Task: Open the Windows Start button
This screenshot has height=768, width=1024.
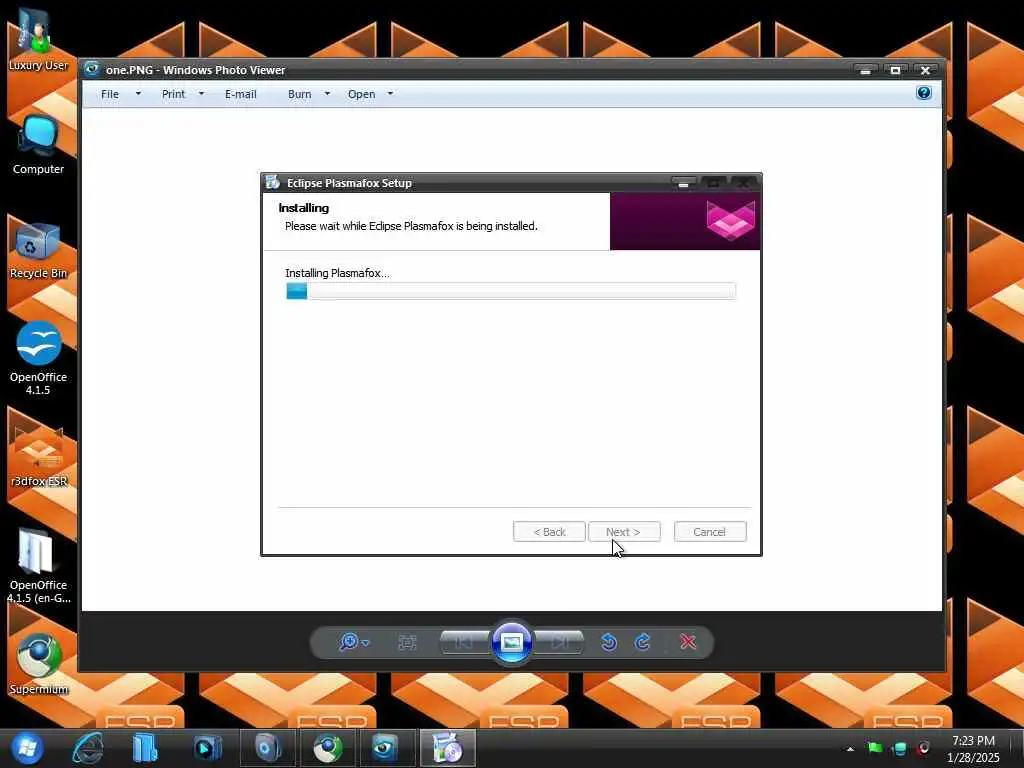Action: click(26, 748)
